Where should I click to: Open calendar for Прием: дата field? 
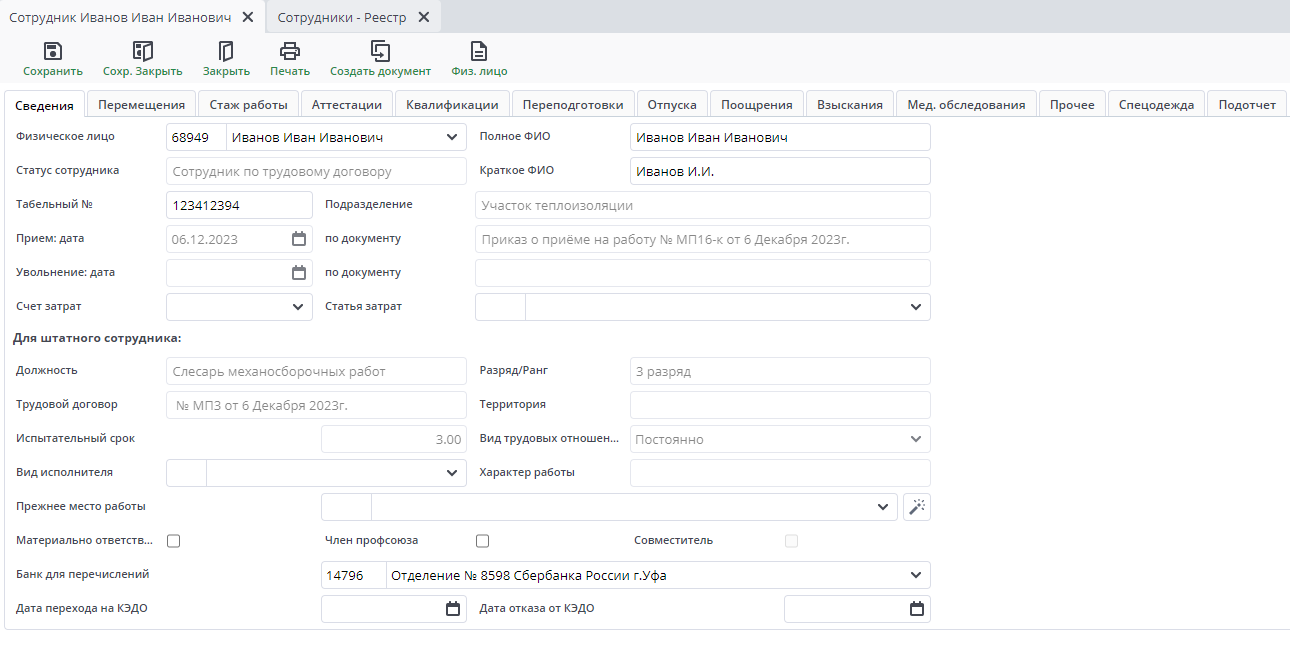point(298,239)
